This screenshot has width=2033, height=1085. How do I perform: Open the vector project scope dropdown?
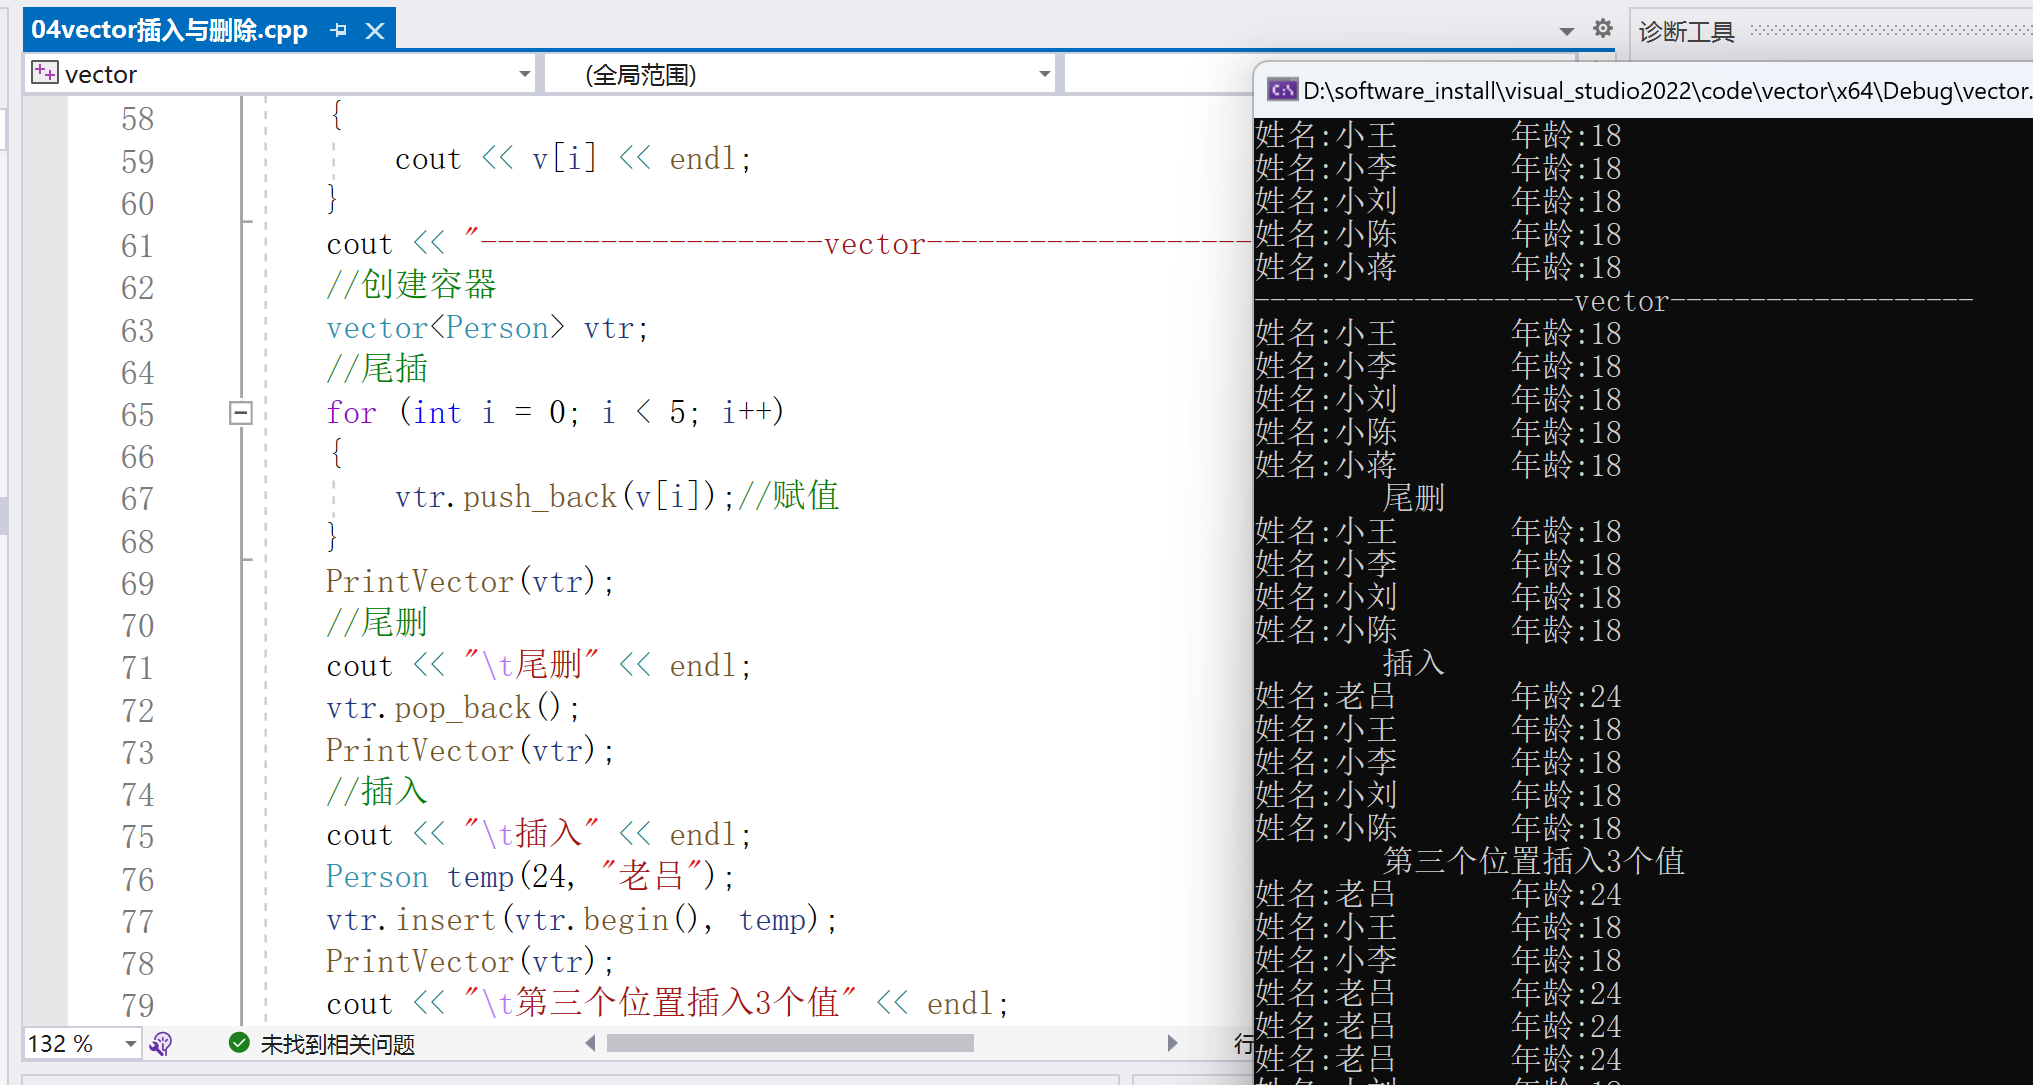pos(524,74)
